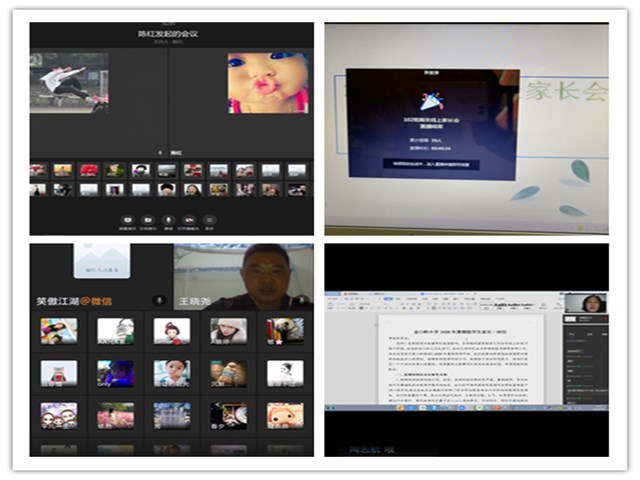Toggle microphone icon on 王晓尧 video tile
640x480 pixels.
point(302,301)
